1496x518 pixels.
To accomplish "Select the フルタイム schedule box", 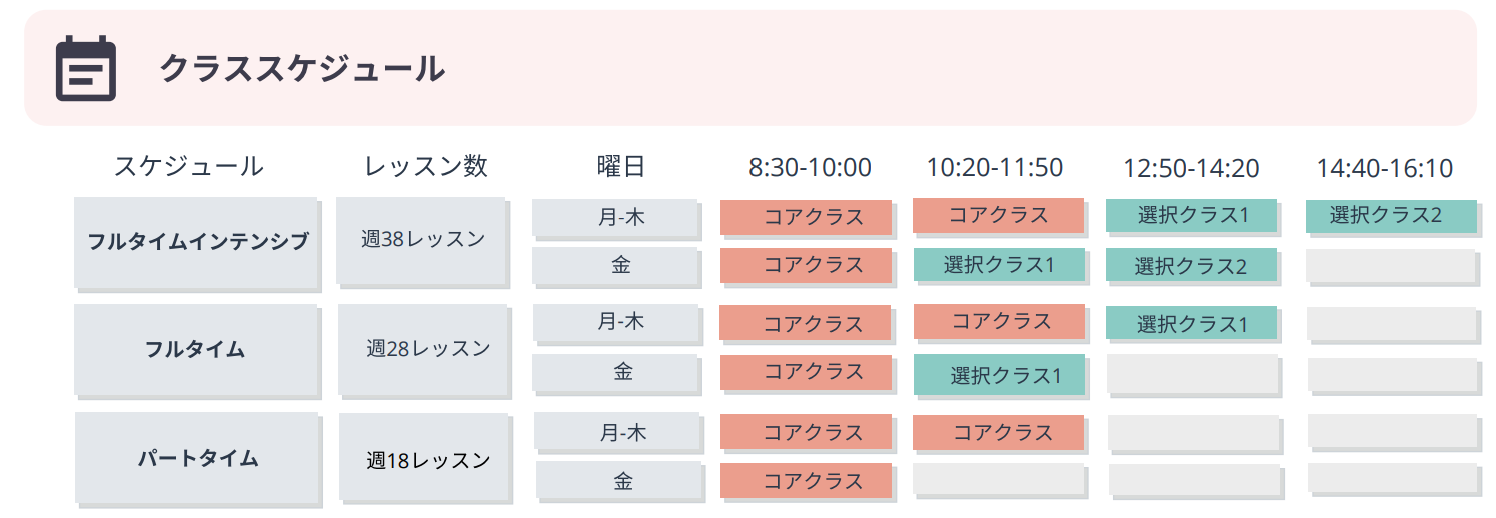I will [x=197, y=350].
